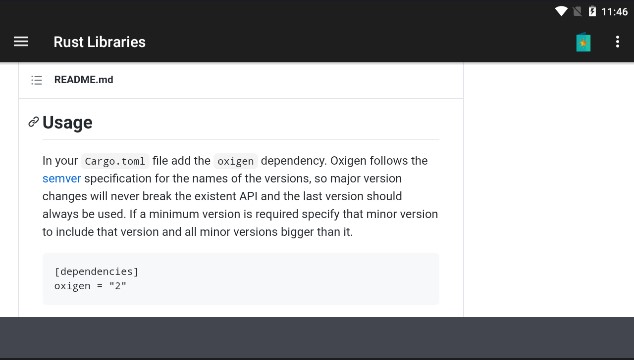Image resolution: width=634 pixels, height=360 pixels.
Task: Click the Cargo.toml inline code snippet
Action: (115, 161)
